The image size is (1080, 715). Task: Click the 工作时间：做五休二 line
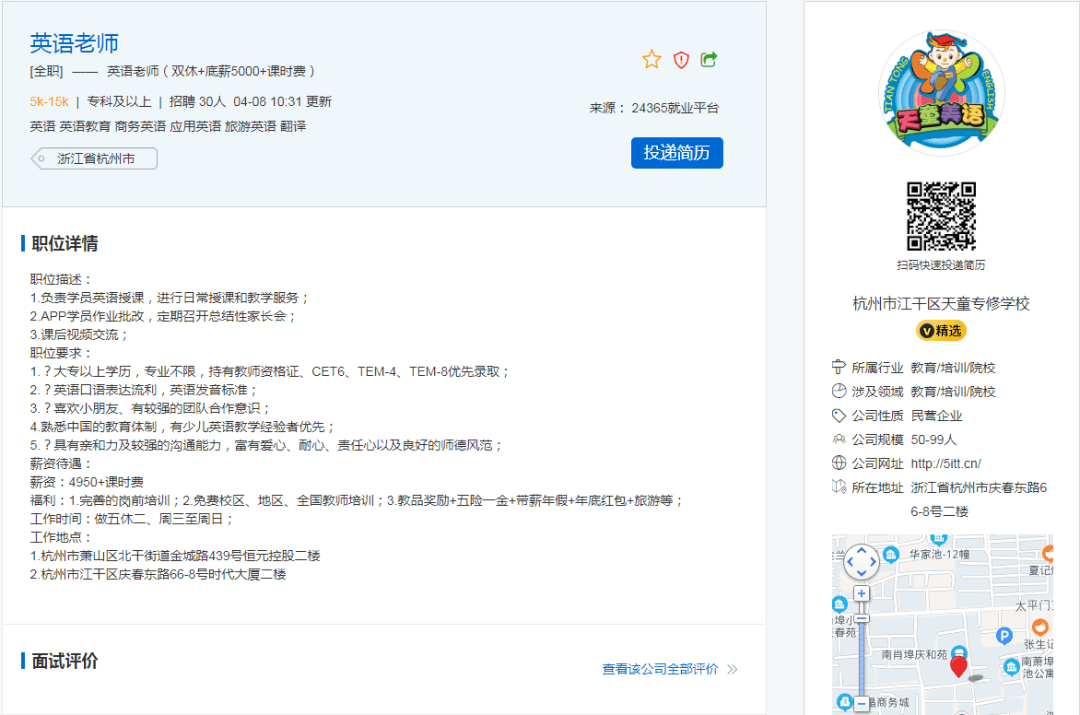132,519
